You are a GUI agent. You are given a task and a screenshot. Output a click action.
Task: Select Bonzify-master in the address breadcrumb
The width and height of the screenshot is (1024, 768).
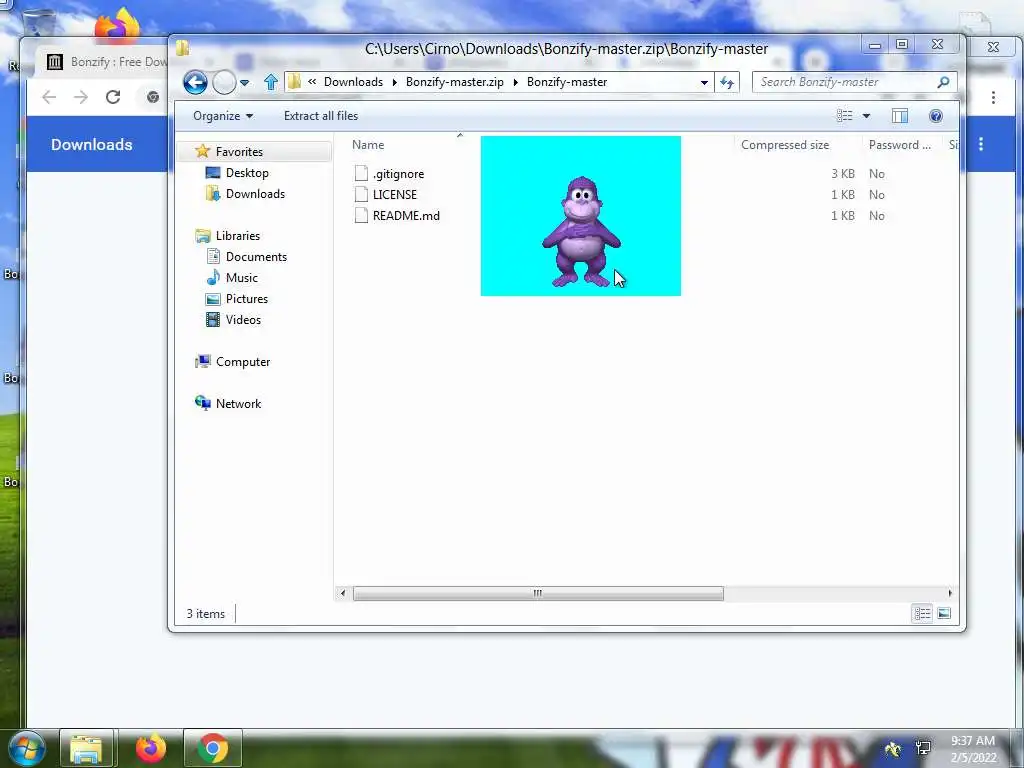coord(567,82)
